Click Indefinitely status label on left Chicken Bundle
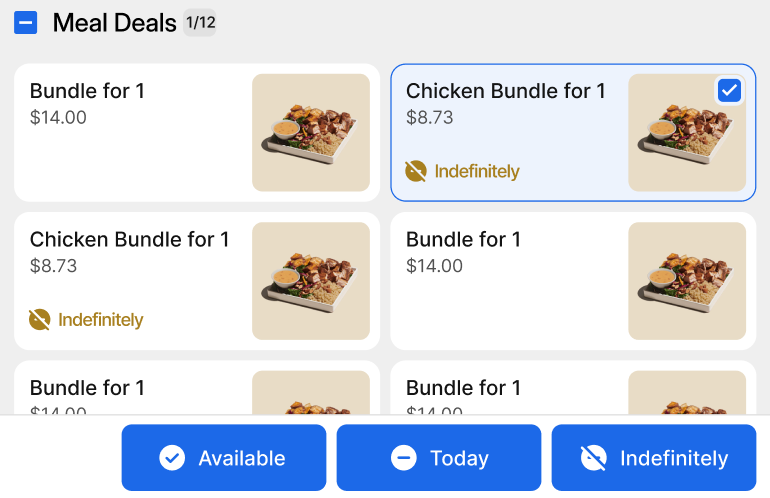Viewport: 770px width, 498px height. [101, 320]
